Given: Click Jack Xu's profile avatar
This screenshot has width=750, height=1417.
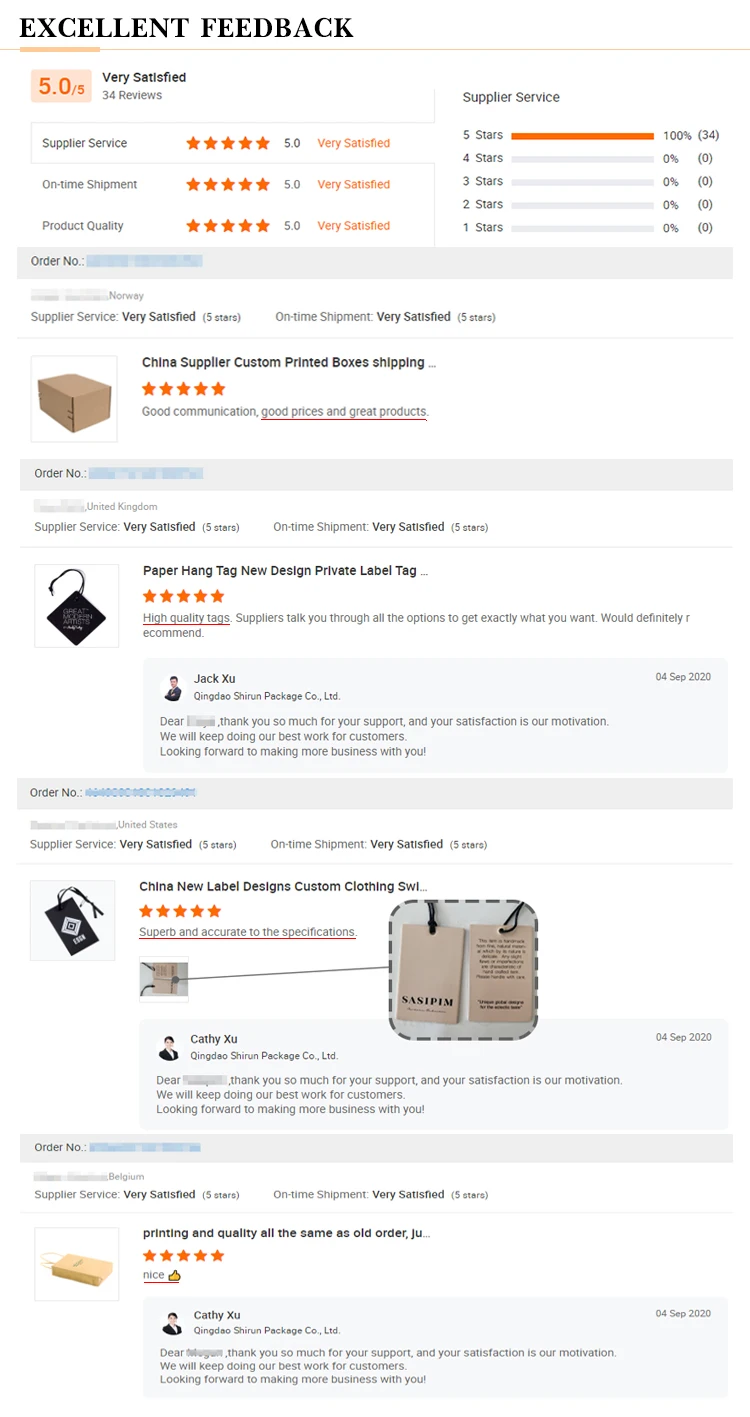Looking at the screenshot, I should [173, 687].
